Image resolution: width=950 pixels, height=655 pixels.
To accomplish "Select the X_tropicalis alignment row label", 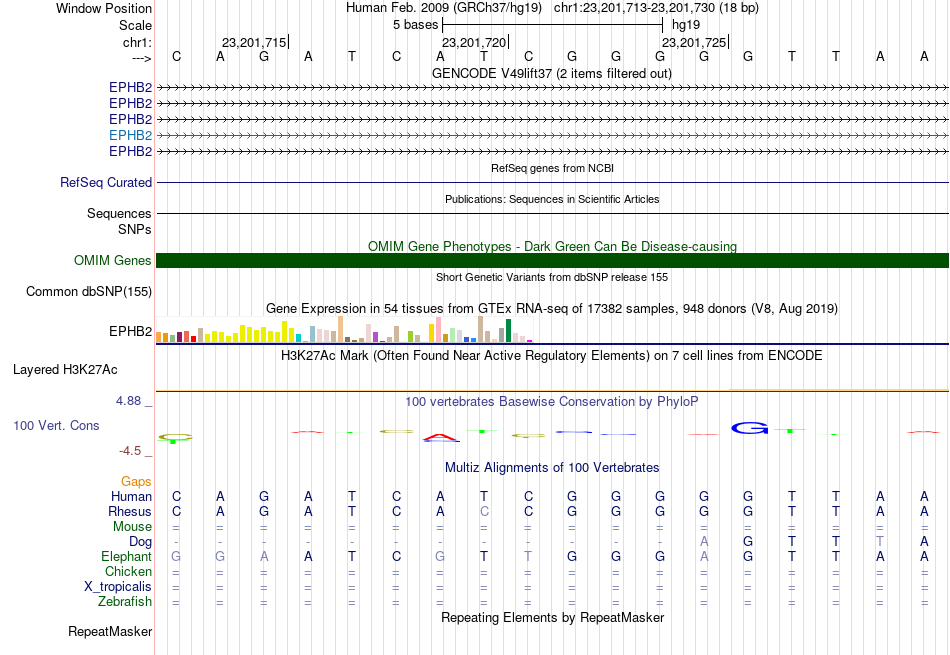I will tap(118, 587).
